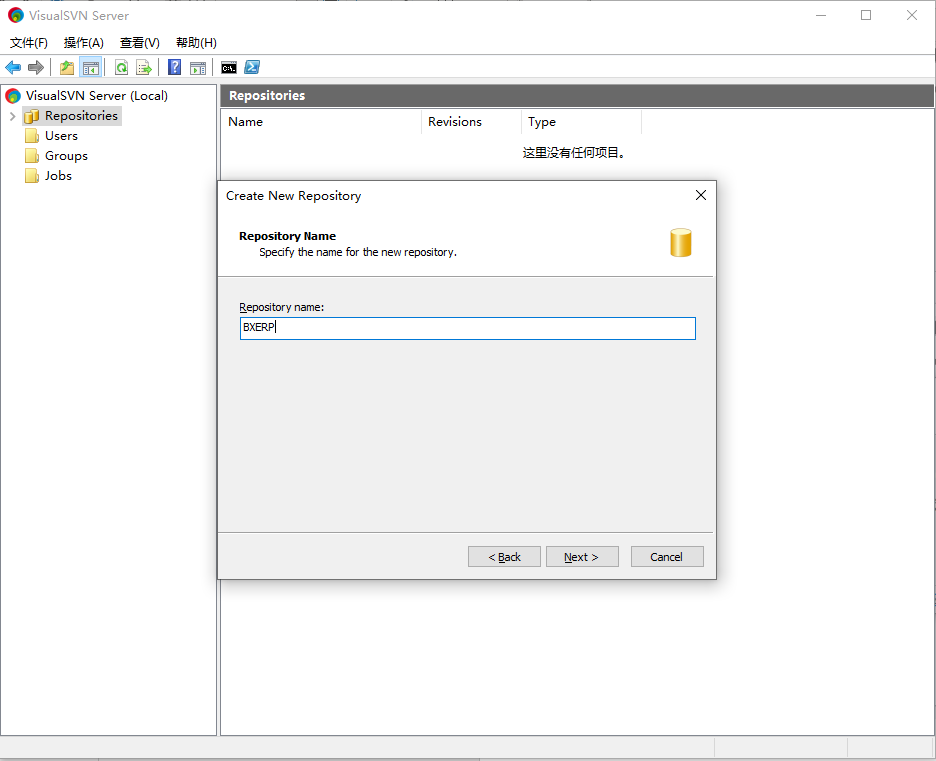Select Jobs in the tree
This screenshot has width=936, height=761.
pos(58,176)
